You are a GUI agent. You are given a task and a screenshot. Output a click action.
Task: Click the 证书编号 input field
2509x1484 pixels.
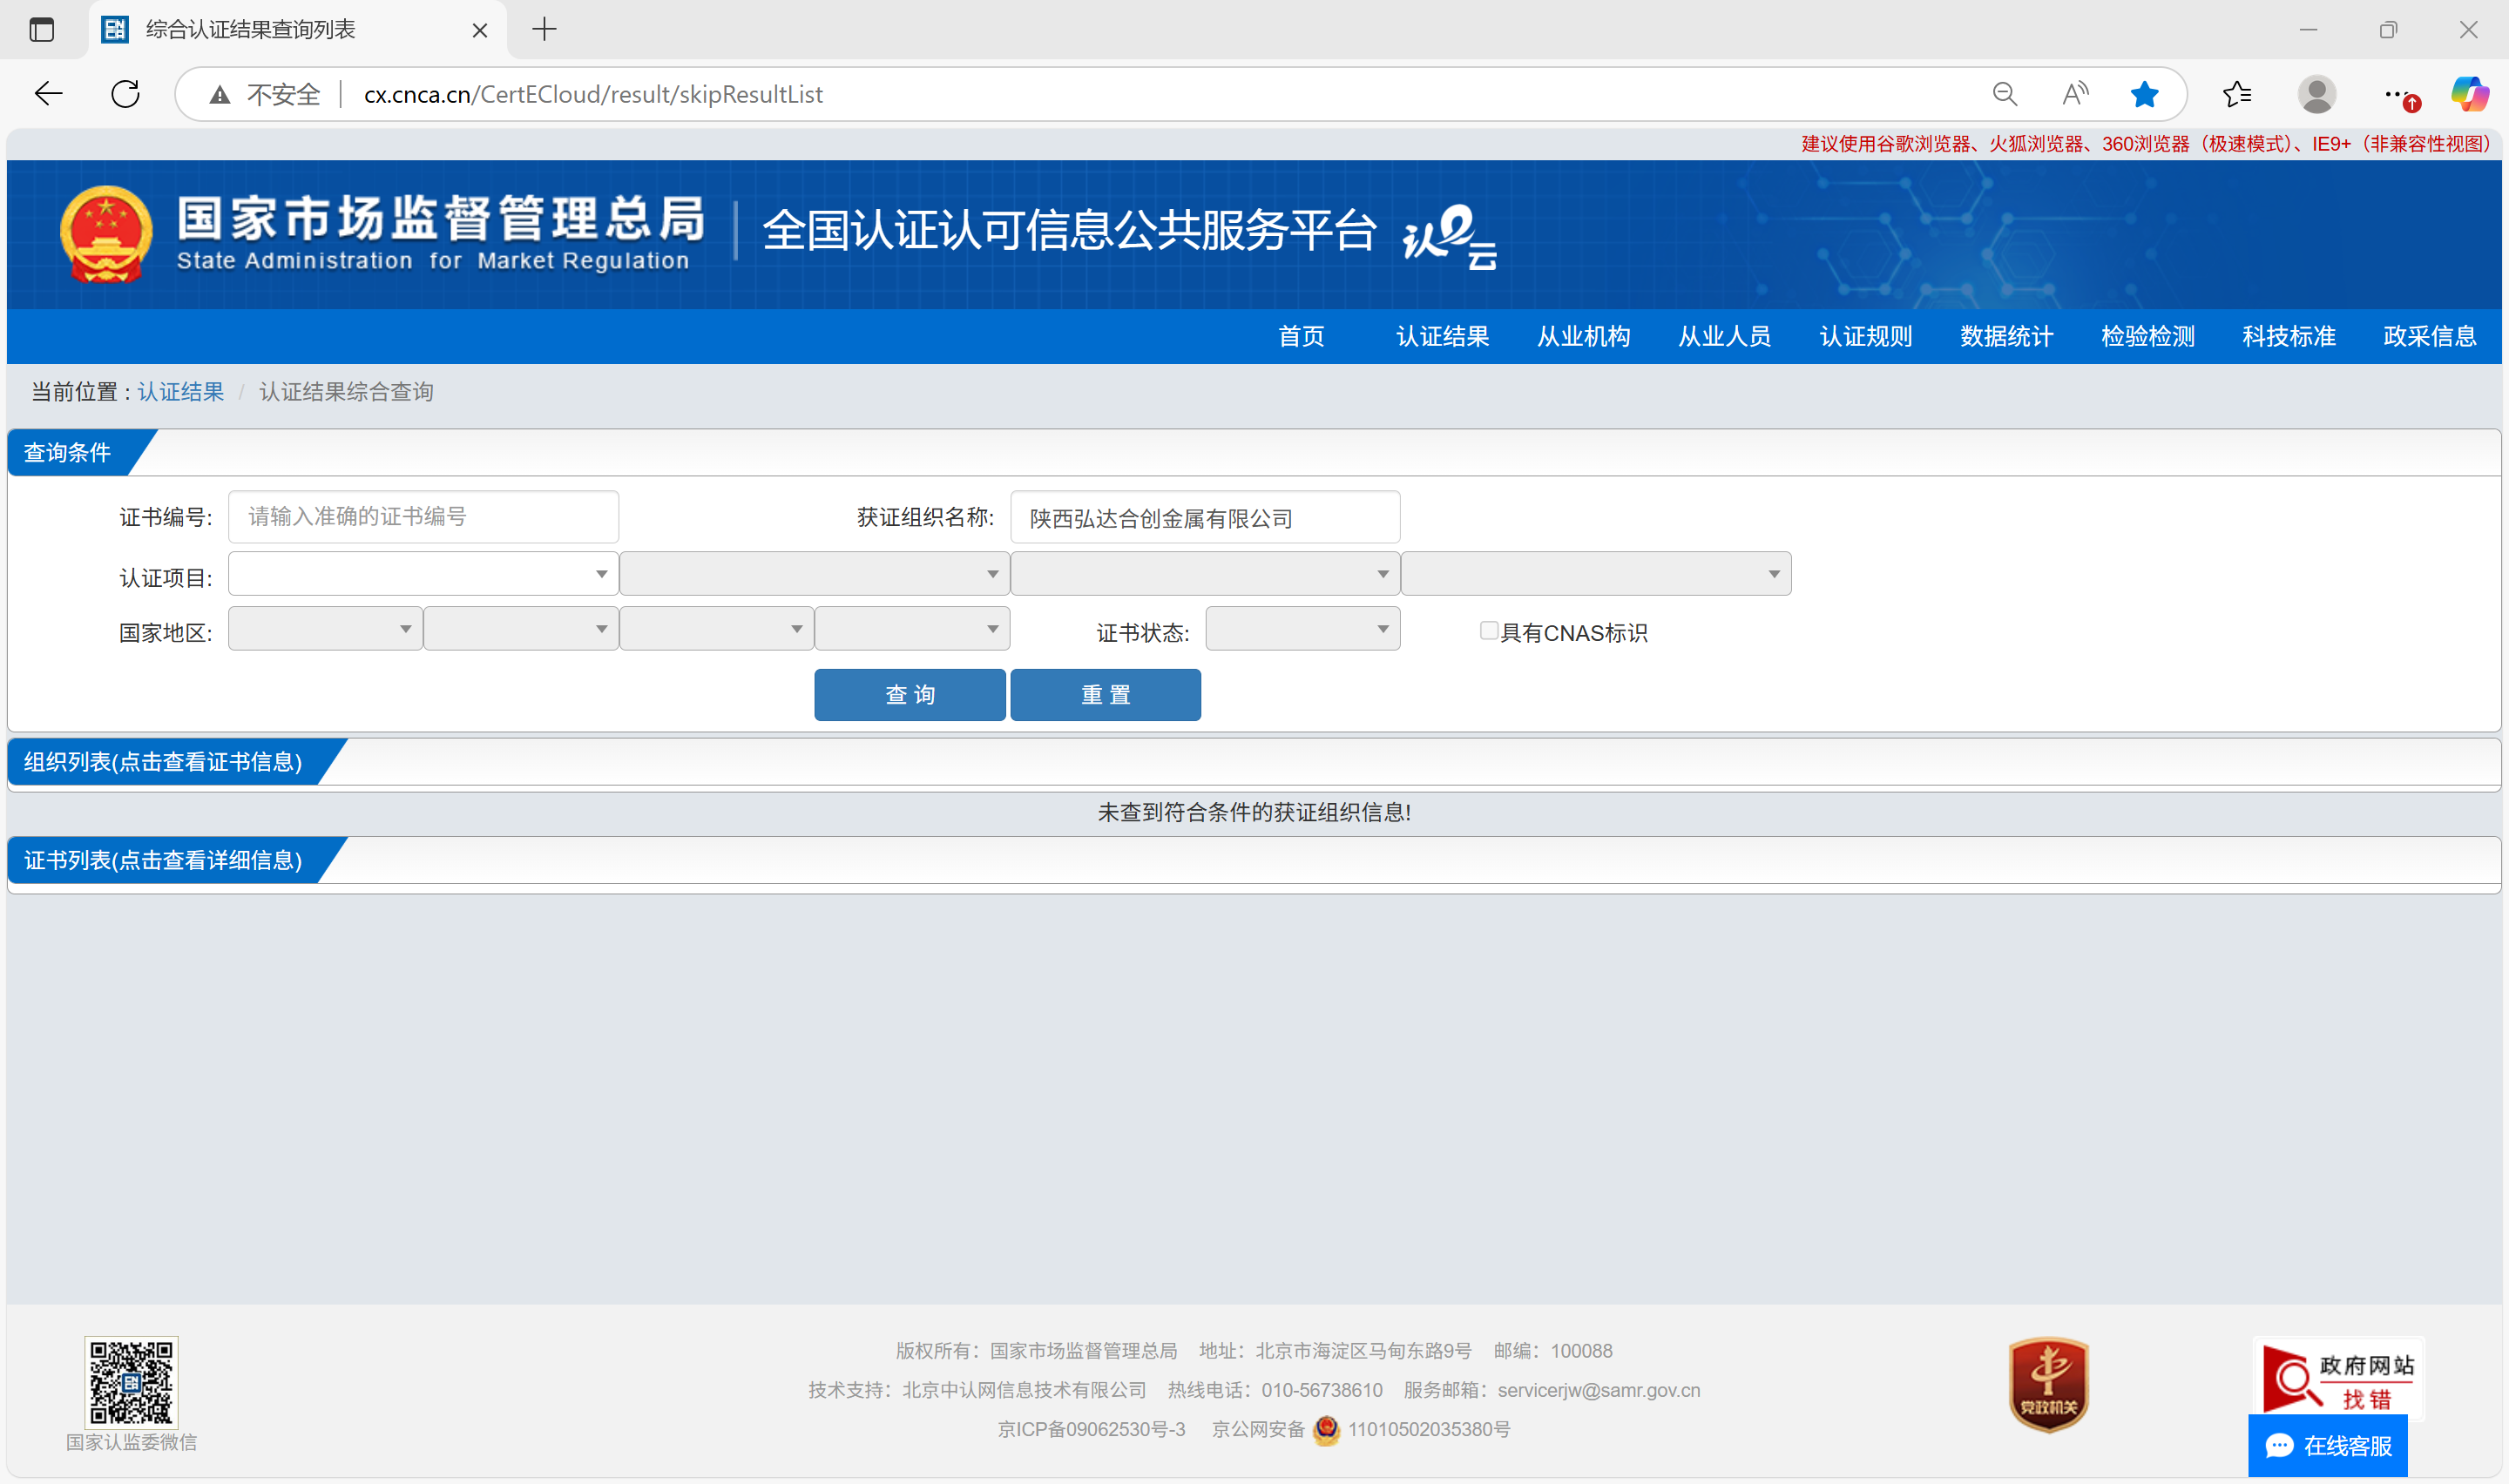pyautogui.click(x=423, y=517)
